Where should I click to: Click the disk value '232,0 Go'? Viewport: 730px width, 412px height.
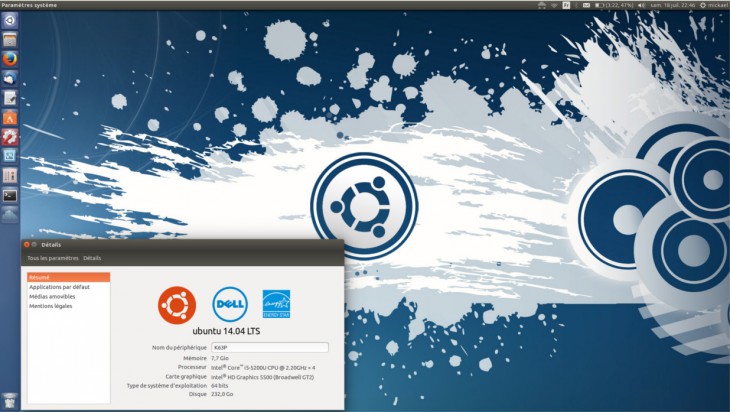pyautogui.click(x=222, y=394)
